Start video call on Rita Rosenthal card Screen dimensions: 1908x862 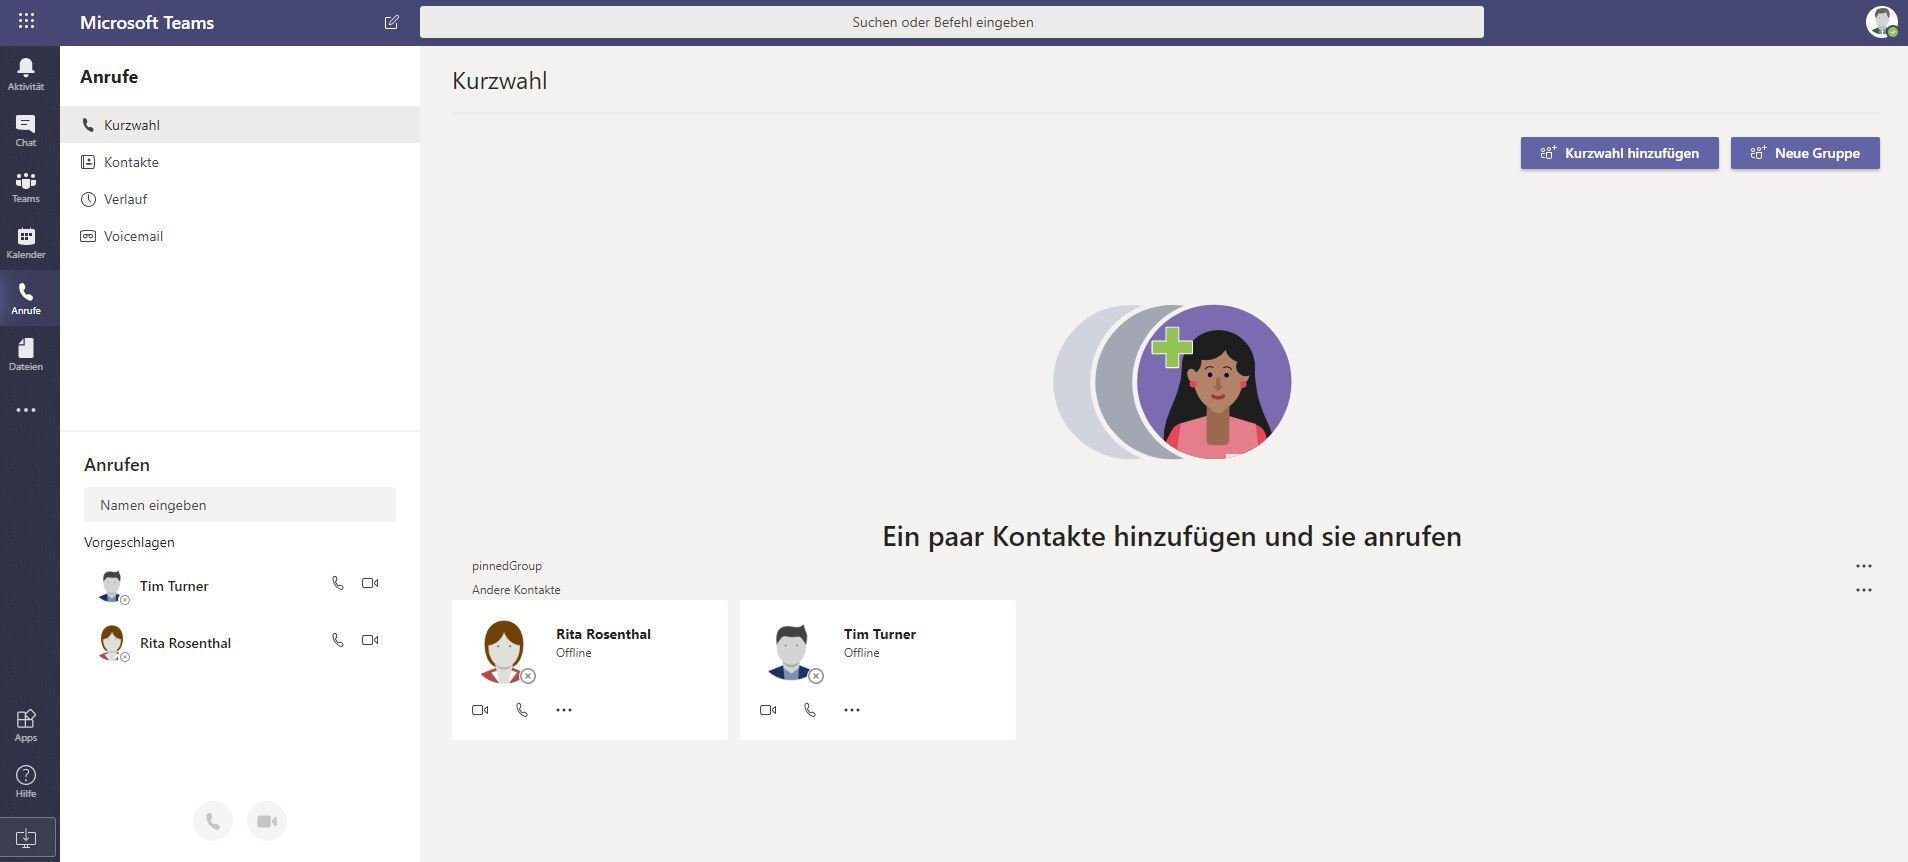click(480, 710)
